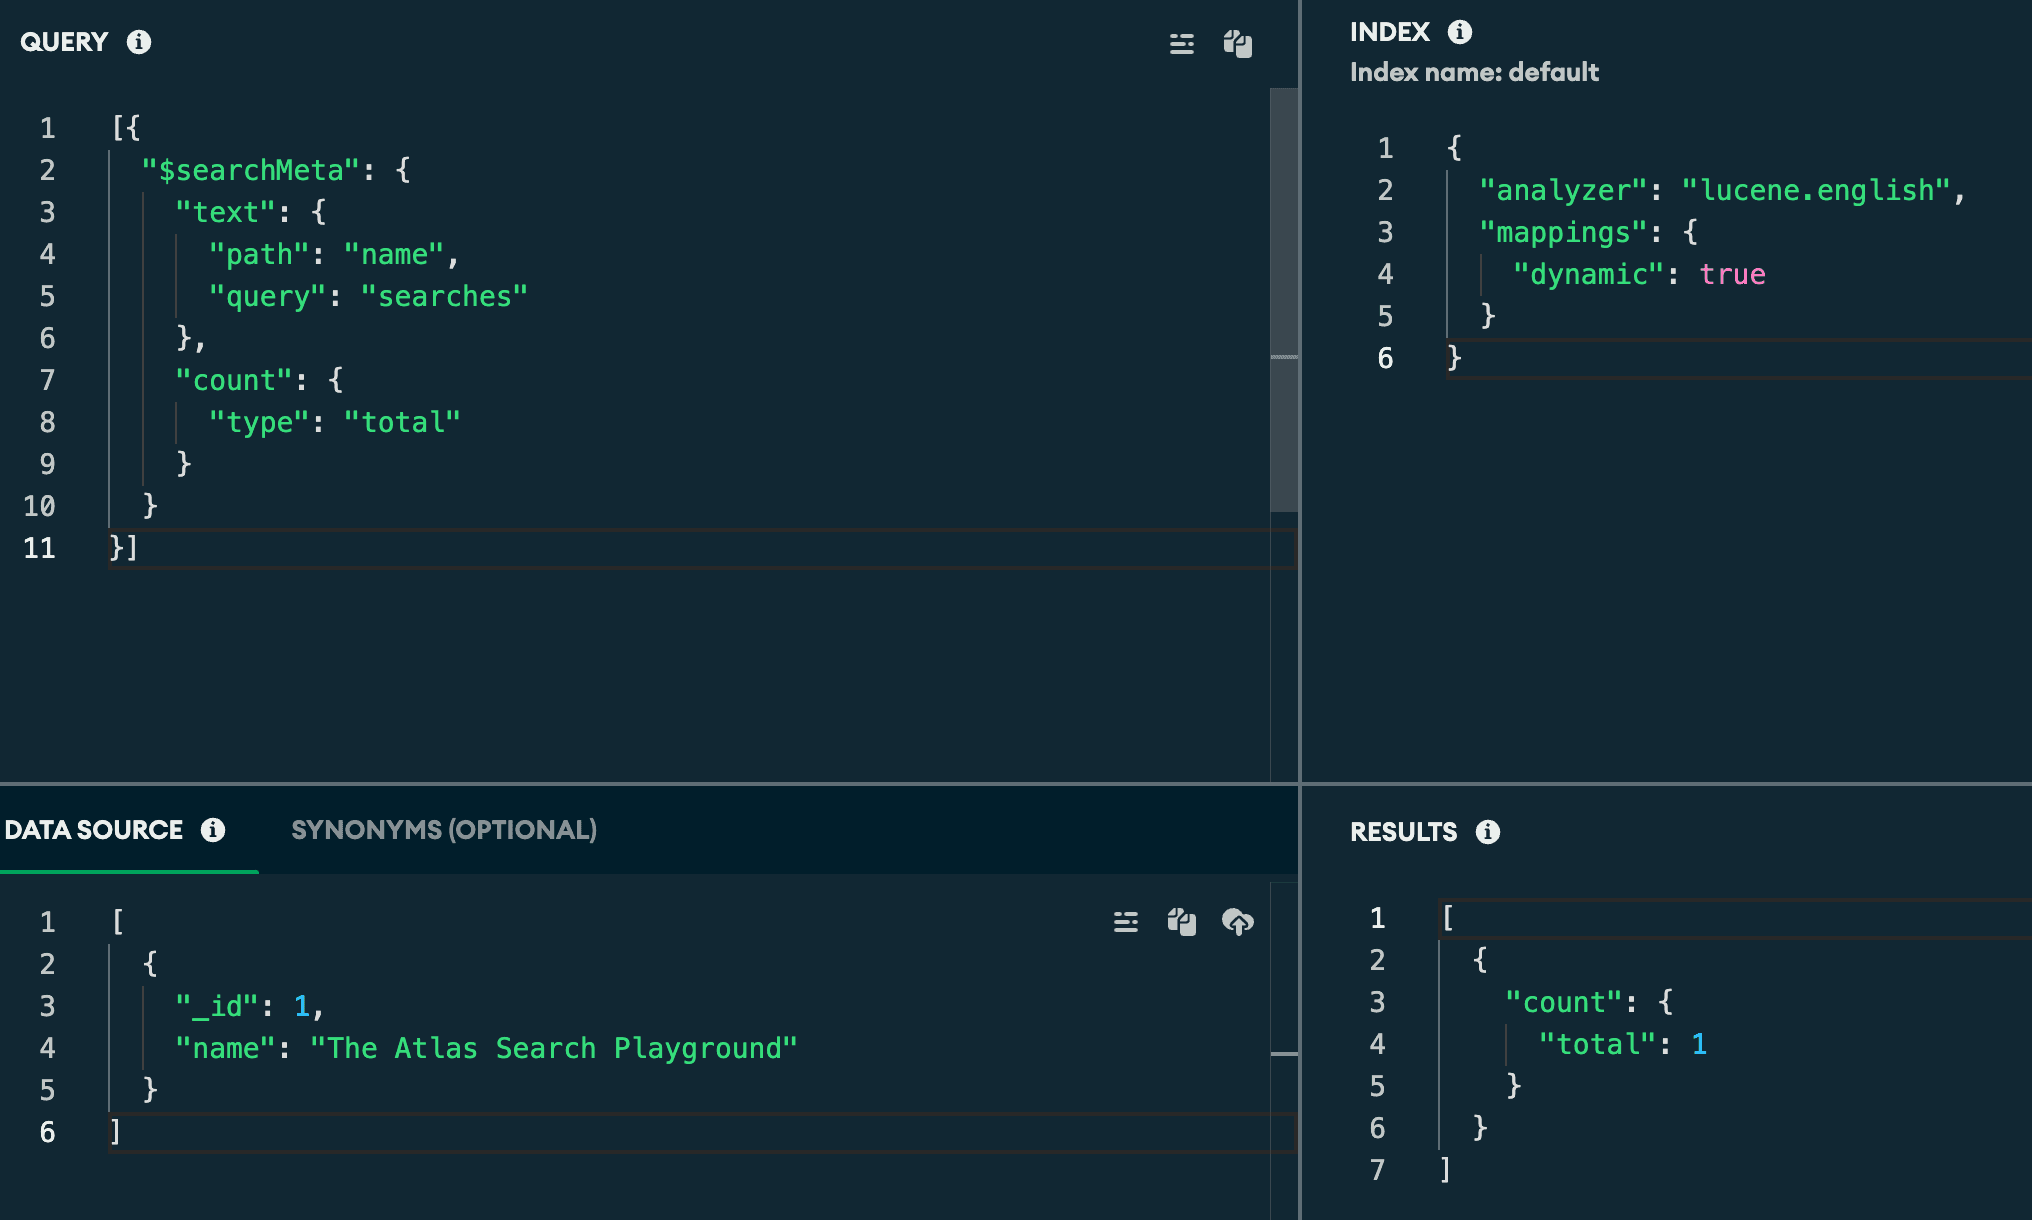The width and height of the screenshot is (2032, 1220).
Task: Click the Query editor vertical scrollbar
Action: point(1284,300)
